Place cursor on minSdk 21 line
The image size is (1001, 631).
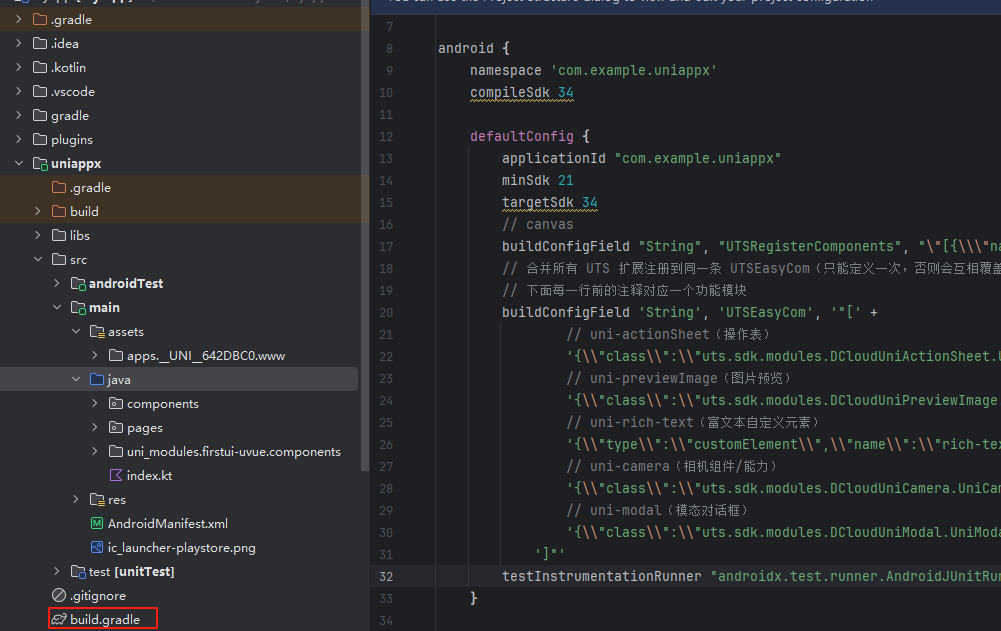pos(538,181)
